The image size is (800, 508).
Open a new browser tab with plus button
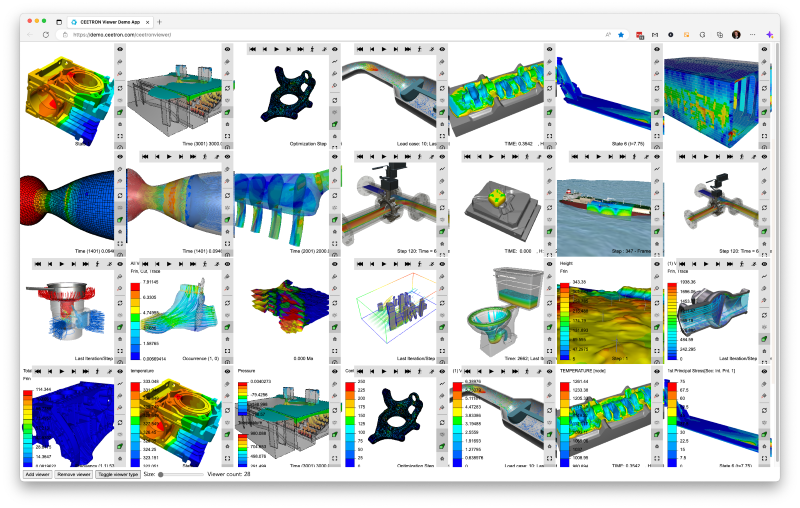160,21
